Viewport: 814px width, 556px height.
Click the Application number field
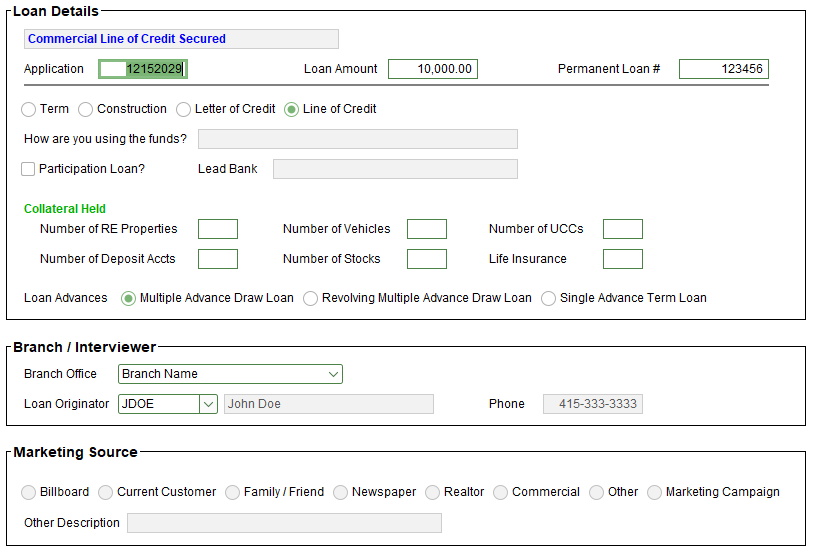[x=144, y=69]
